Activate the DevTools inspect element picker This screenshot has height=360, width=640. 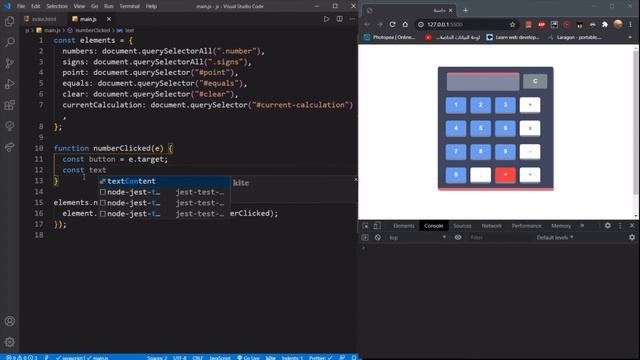pos(365,226)
